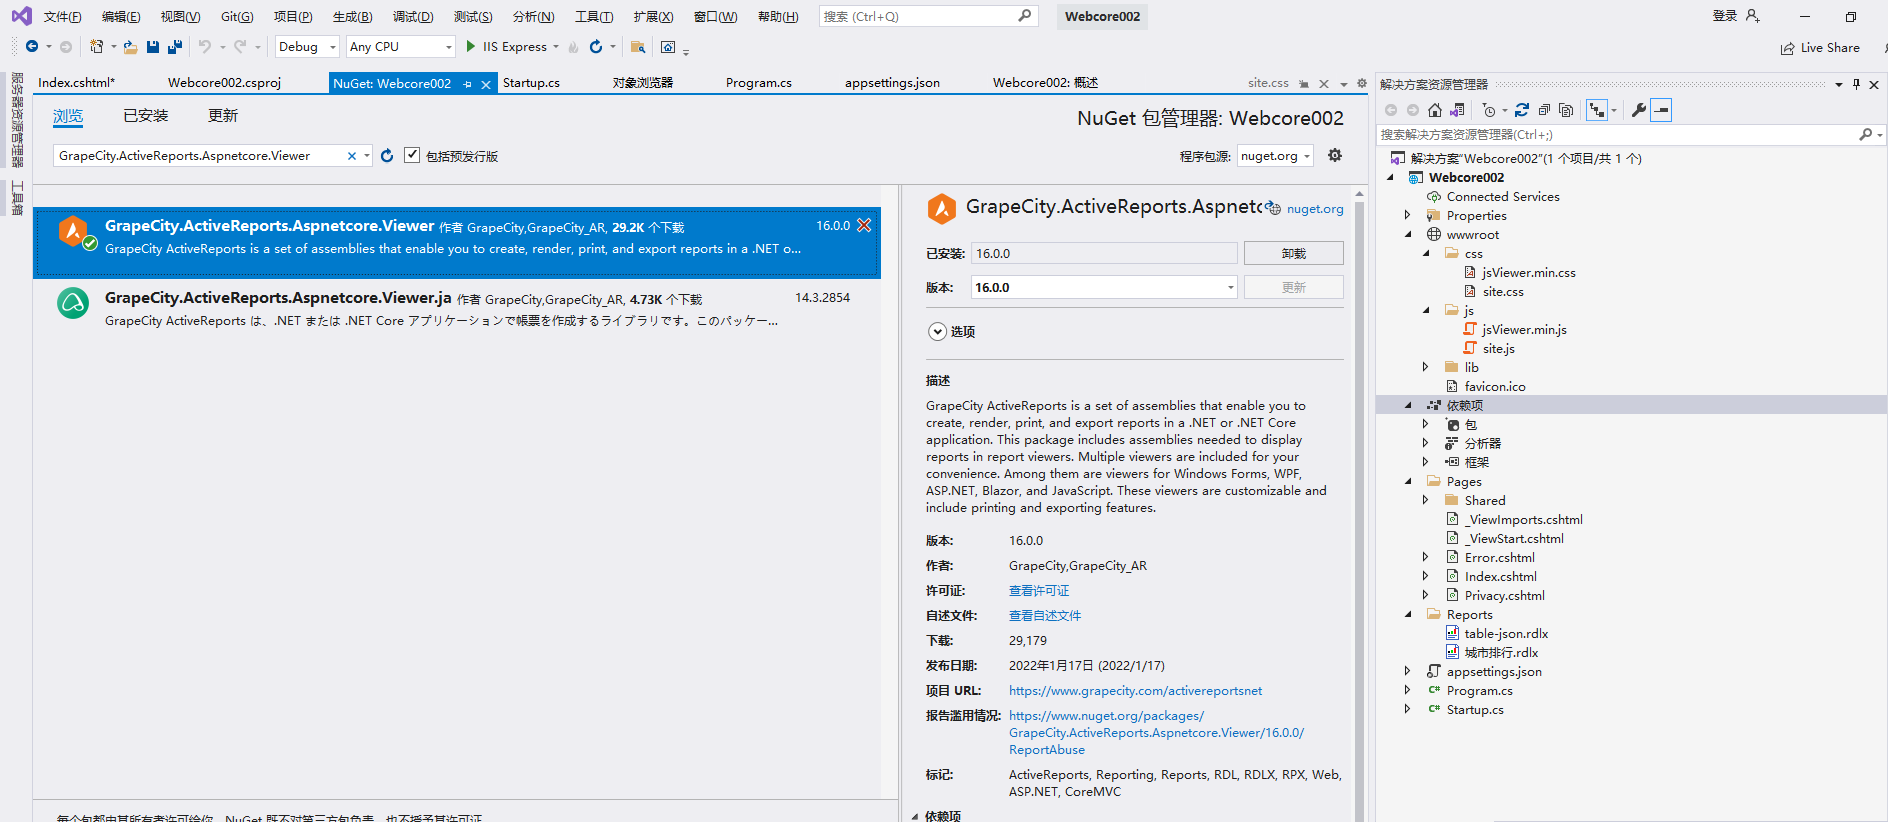Click Solution Explorer search magnifier icon
The image size is (1888, 822).
click(x=1865, y=135)
